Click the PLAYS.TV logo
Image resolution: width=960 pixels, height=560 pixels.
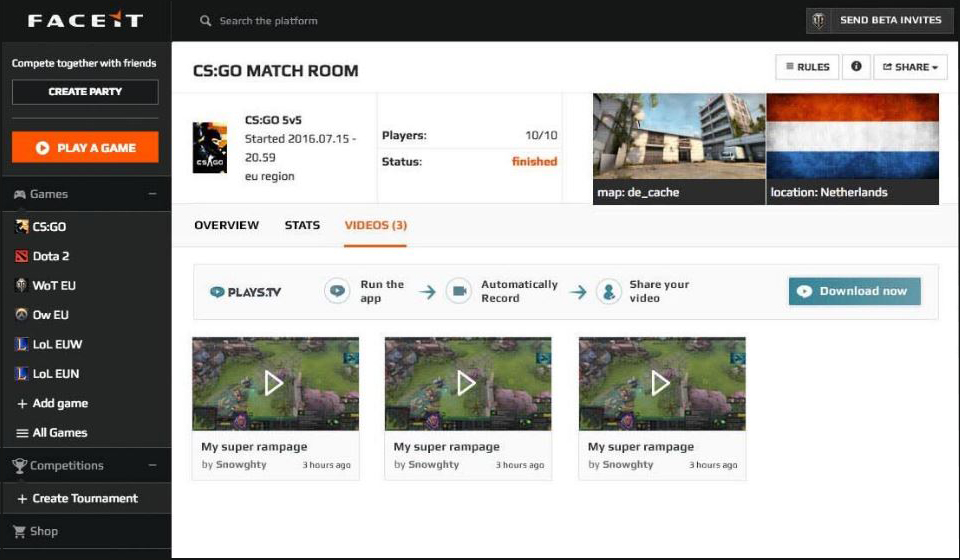(x=245, y=292)
